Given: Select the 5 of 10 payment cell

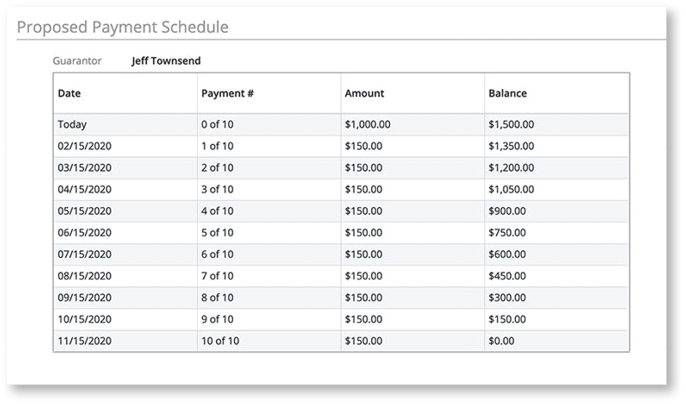Looking at the screenshot, I should pyautogui.click(x=217, y=232).
